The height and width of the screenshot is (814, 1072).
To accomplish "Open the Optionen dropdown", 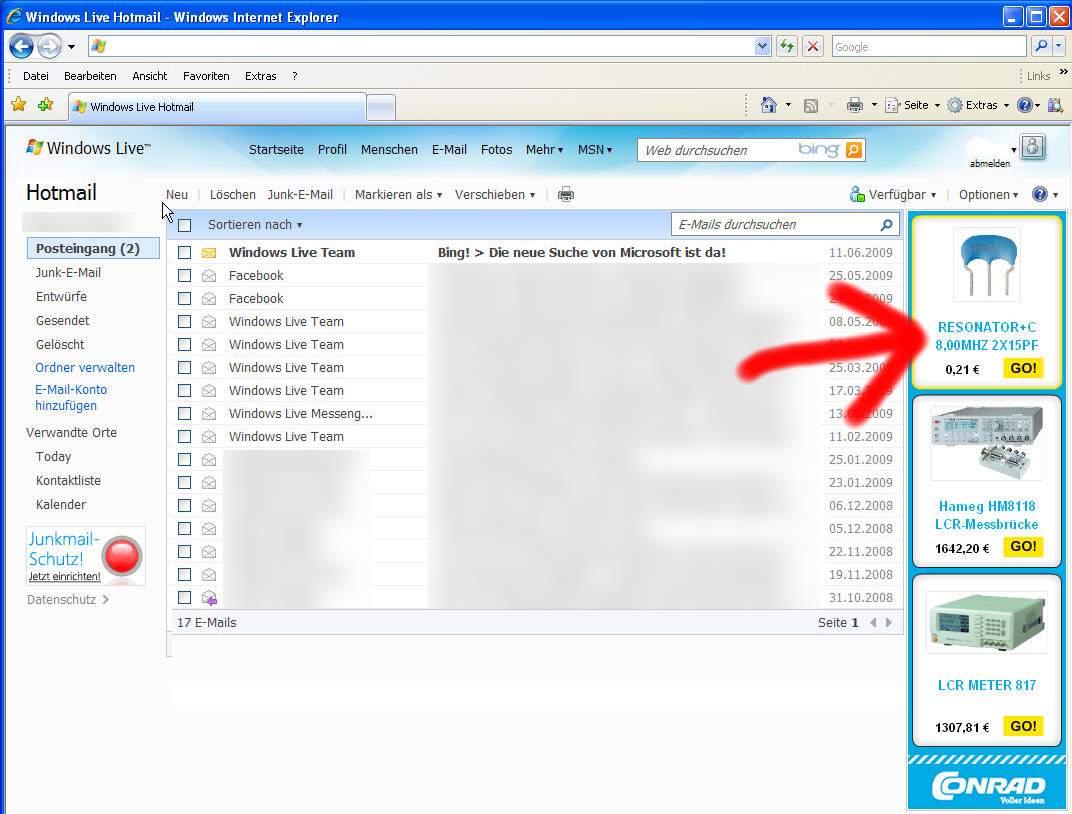I will [989, 195].
